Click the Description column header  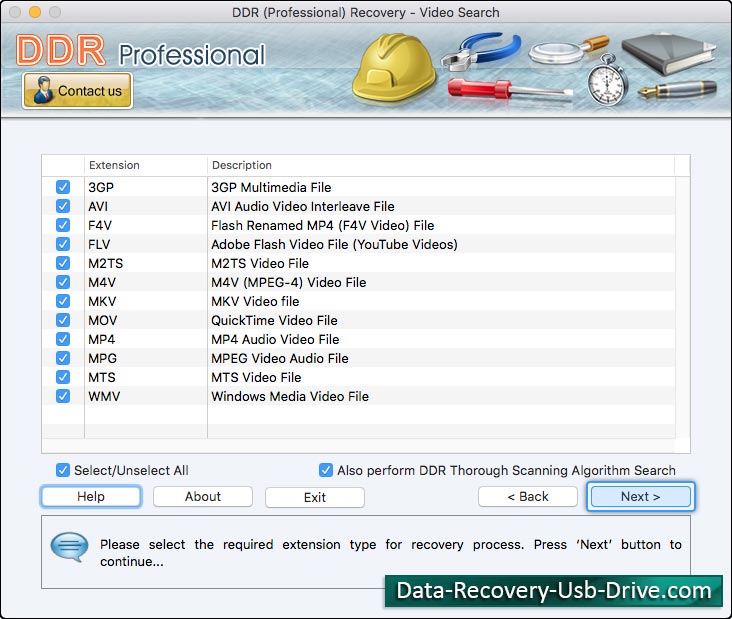coord(441,165)
